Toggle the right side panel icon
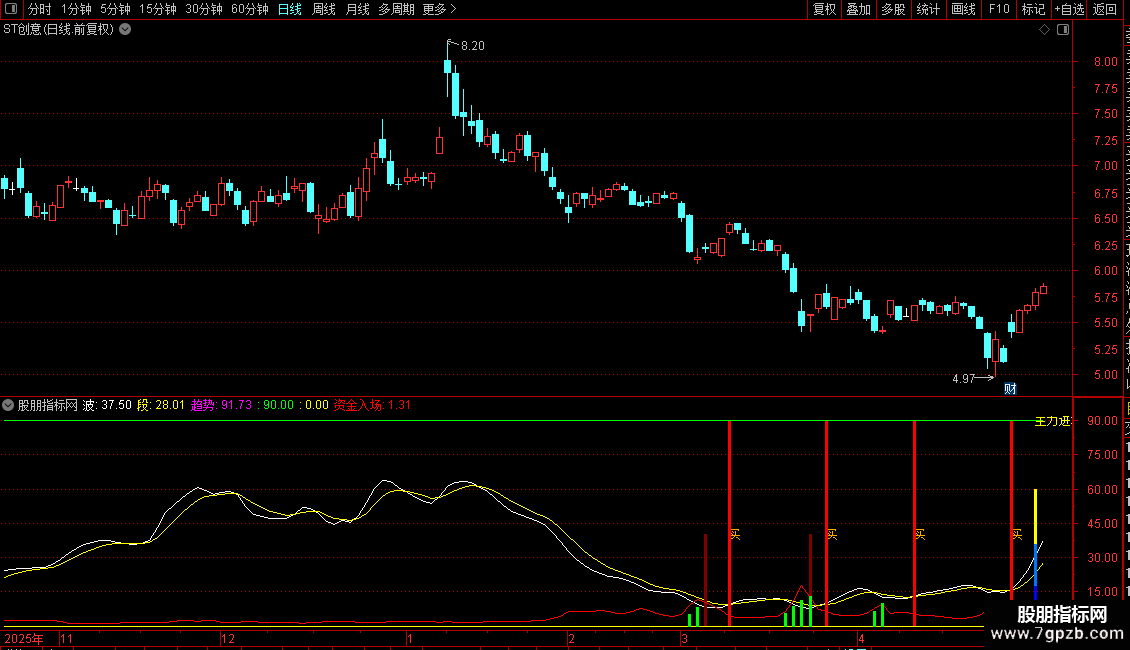This screenshot has width=1130, height=650. (x=1063, y=30)
